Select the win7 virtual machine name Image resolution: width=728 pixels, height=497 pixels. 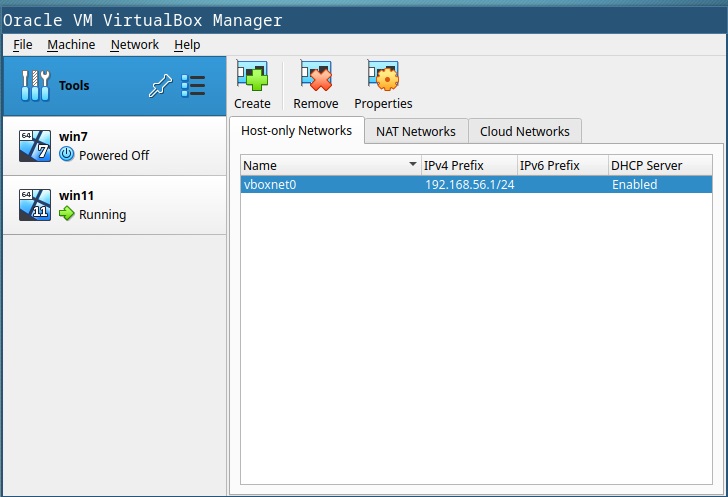[73, 137]
